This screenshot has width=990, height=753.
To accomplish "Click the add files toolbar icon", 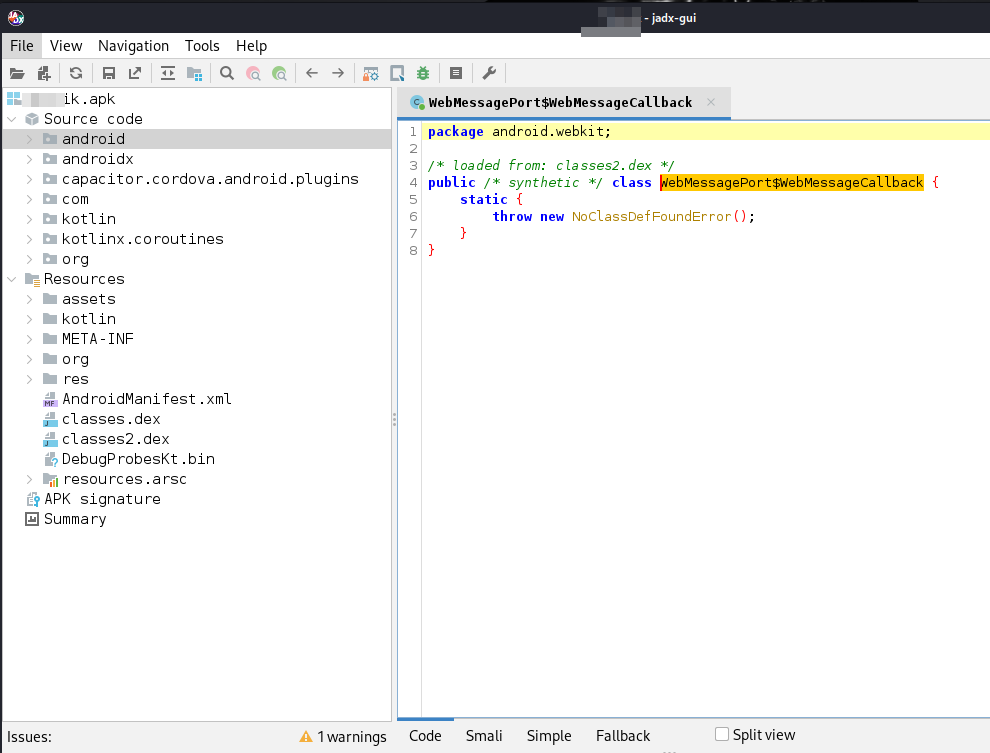I will click(x=43, y=73).
